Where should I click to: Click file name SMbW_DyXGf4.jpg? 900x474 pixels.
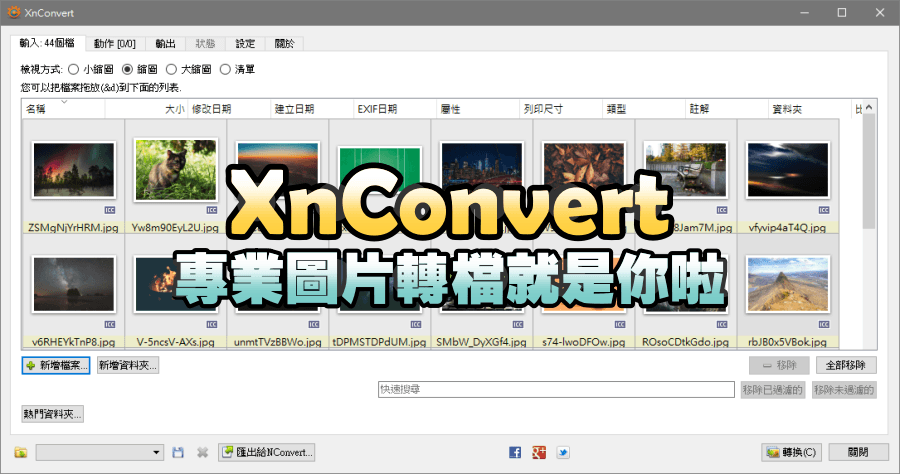[482, 342]
